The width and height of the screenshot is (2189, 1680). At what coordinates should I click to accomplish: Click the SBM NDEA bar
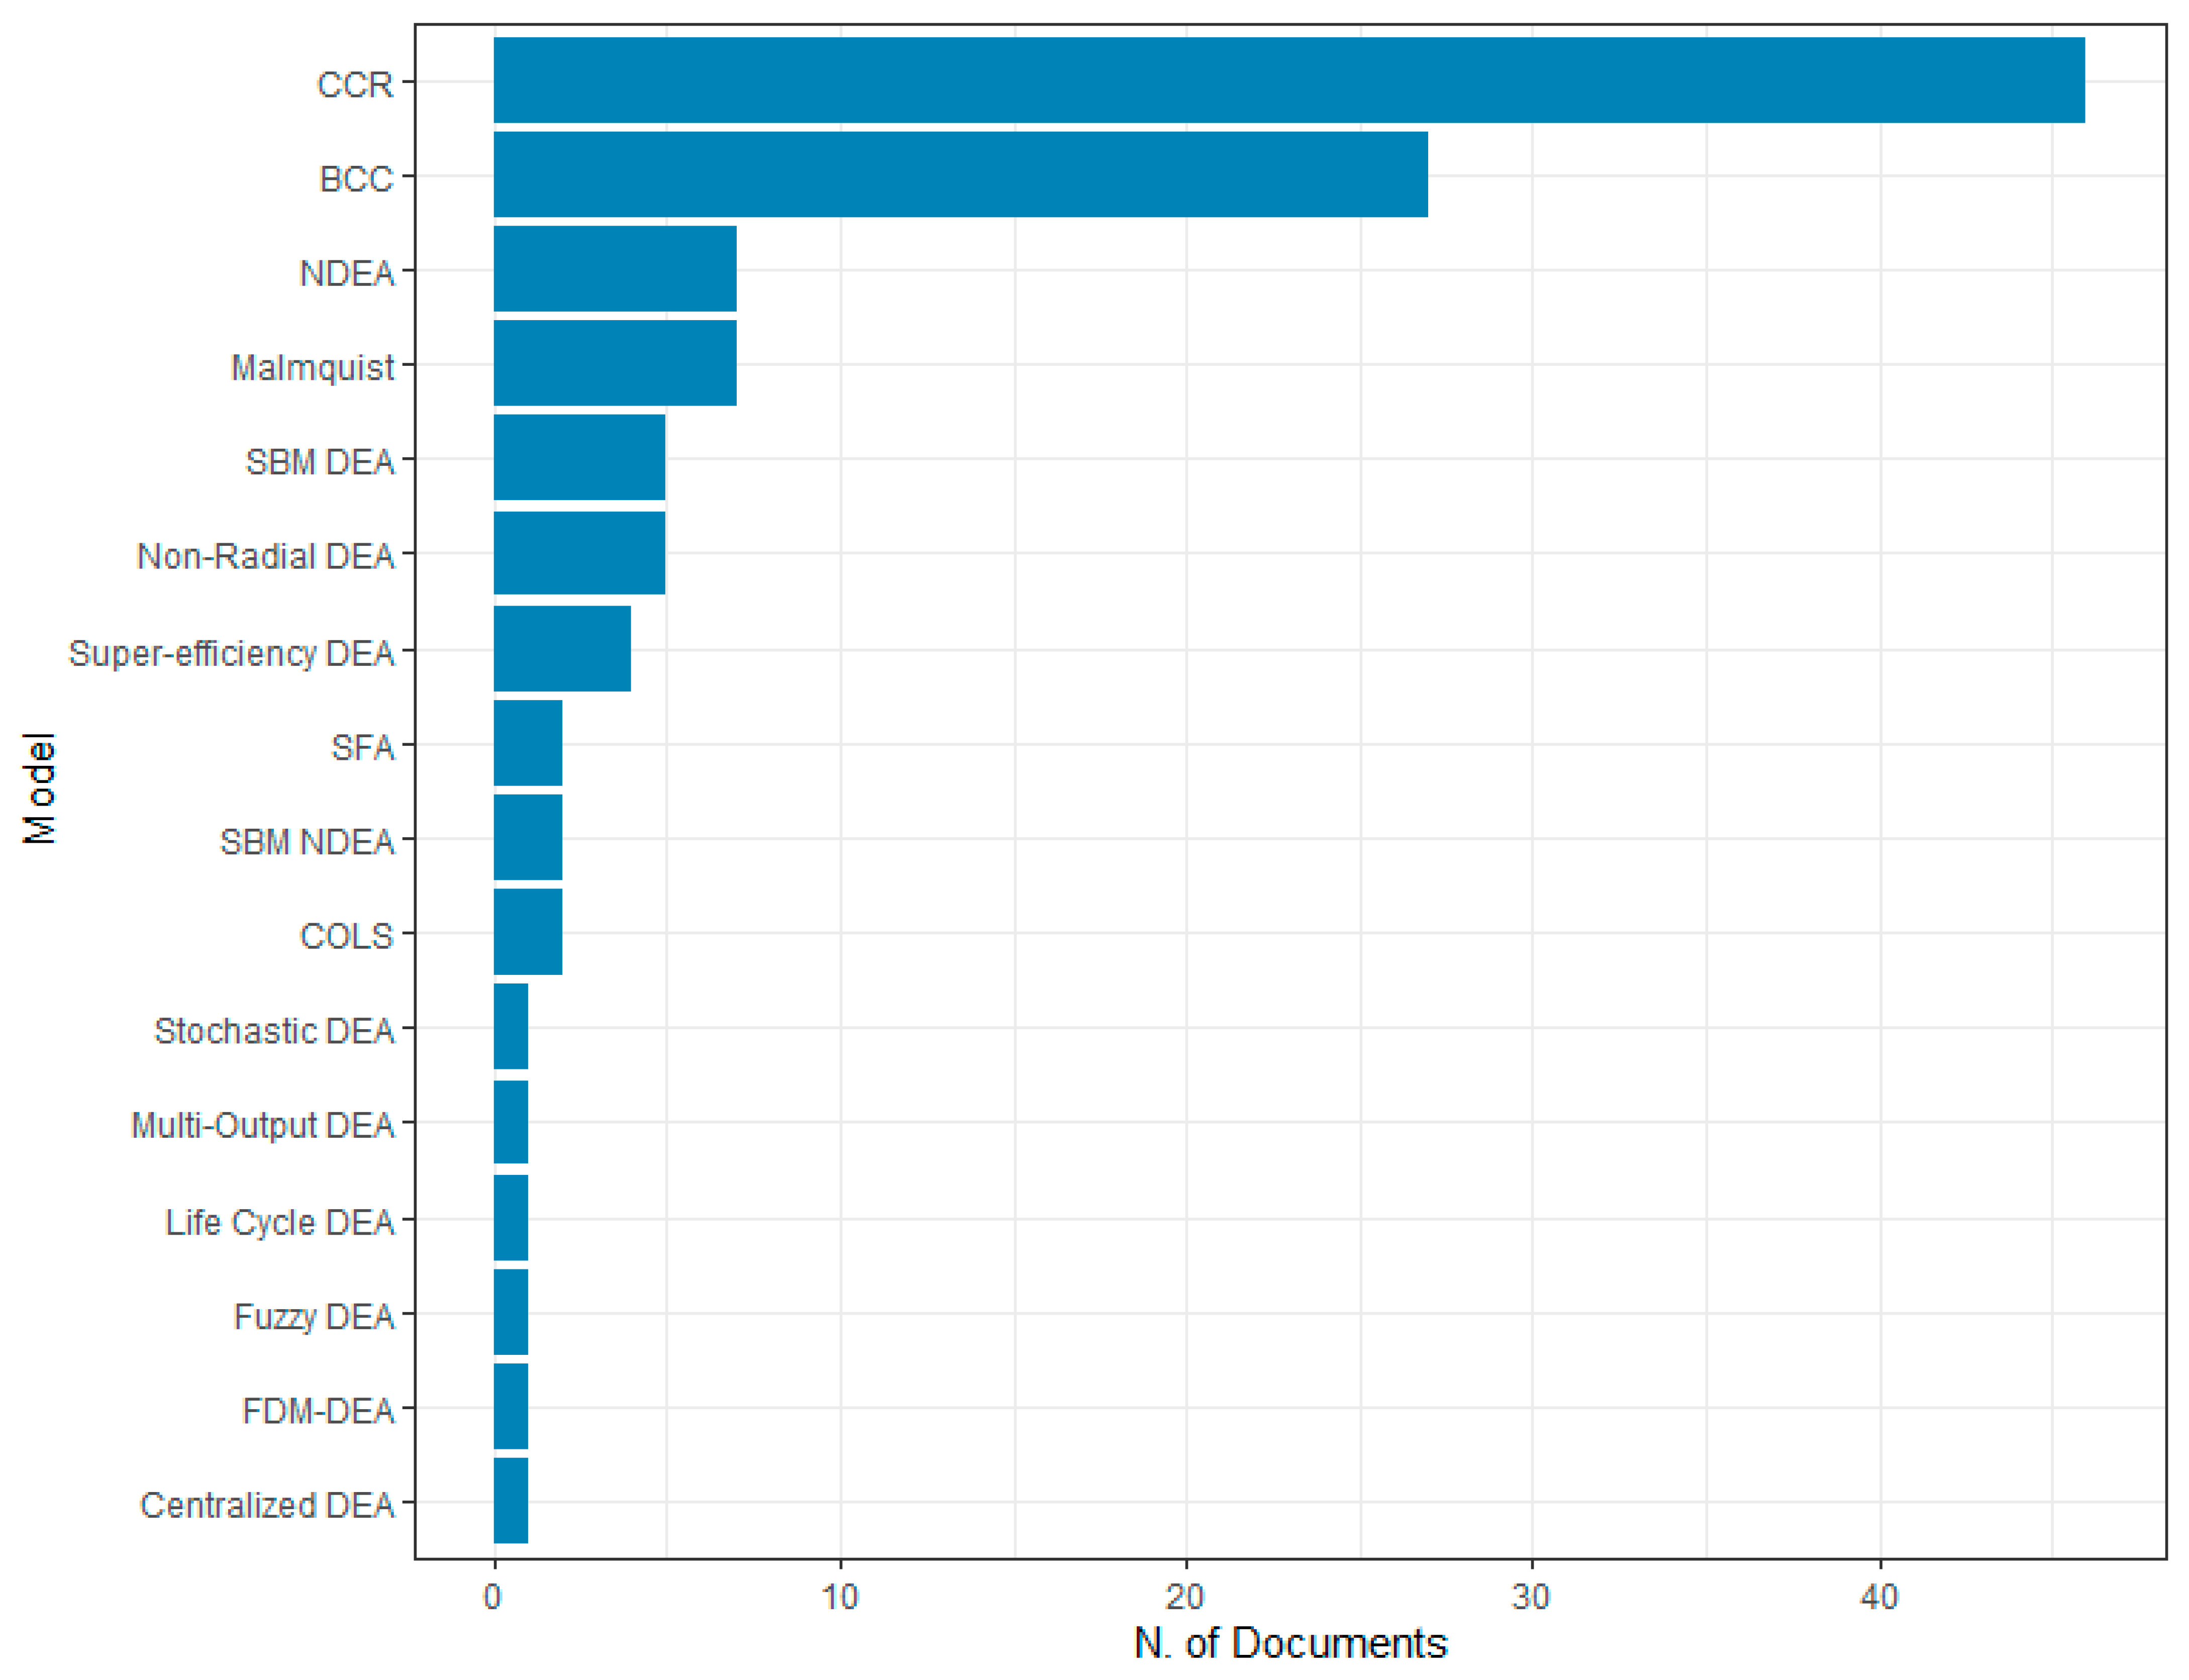[x=528, y=837]
